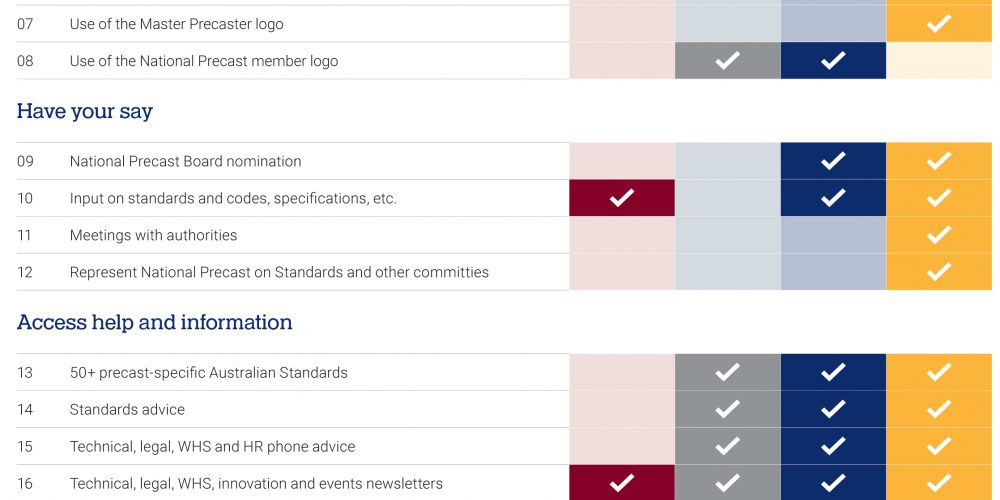Screen dimensions: 1000x500
Task: Click navy checkmark in National Precast member logo row
Action: [833, 61]
